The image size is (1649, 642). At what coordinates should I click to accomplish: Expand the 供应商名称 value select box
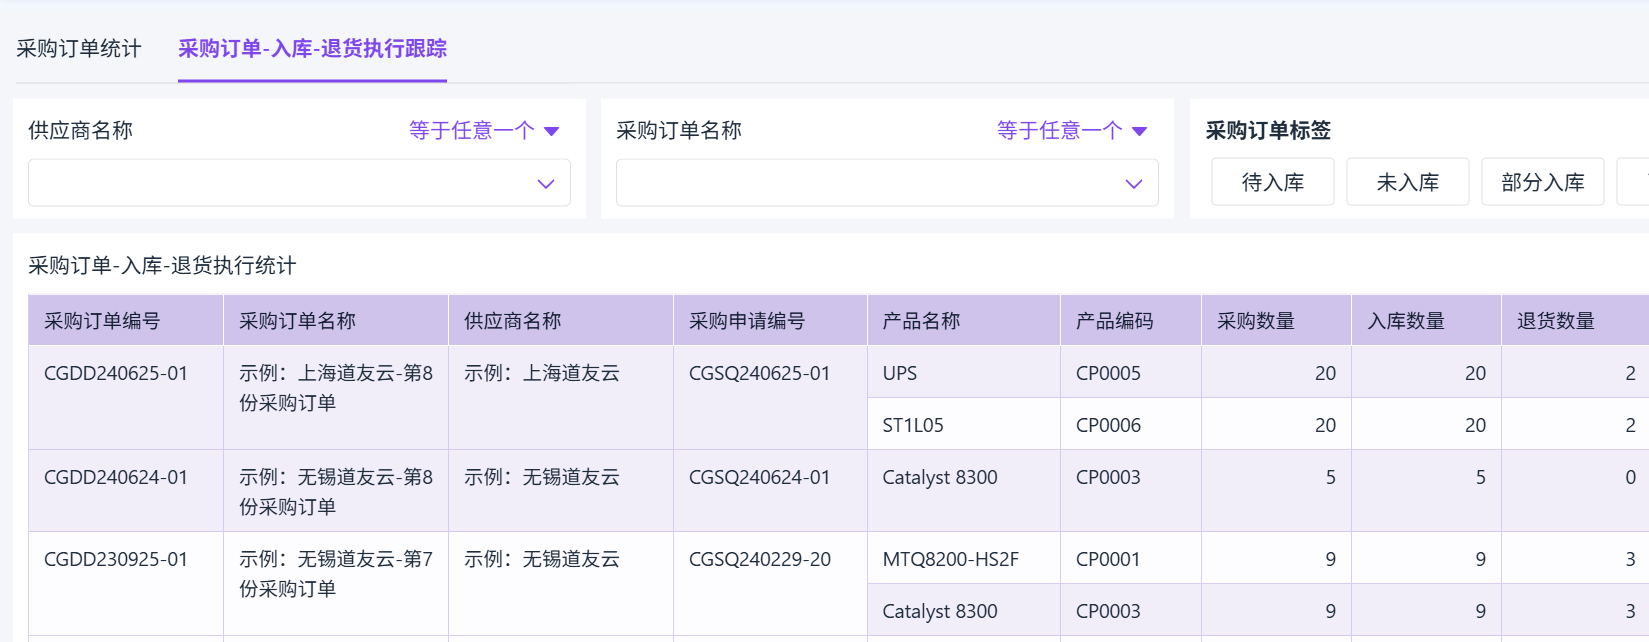pos(299,183)
